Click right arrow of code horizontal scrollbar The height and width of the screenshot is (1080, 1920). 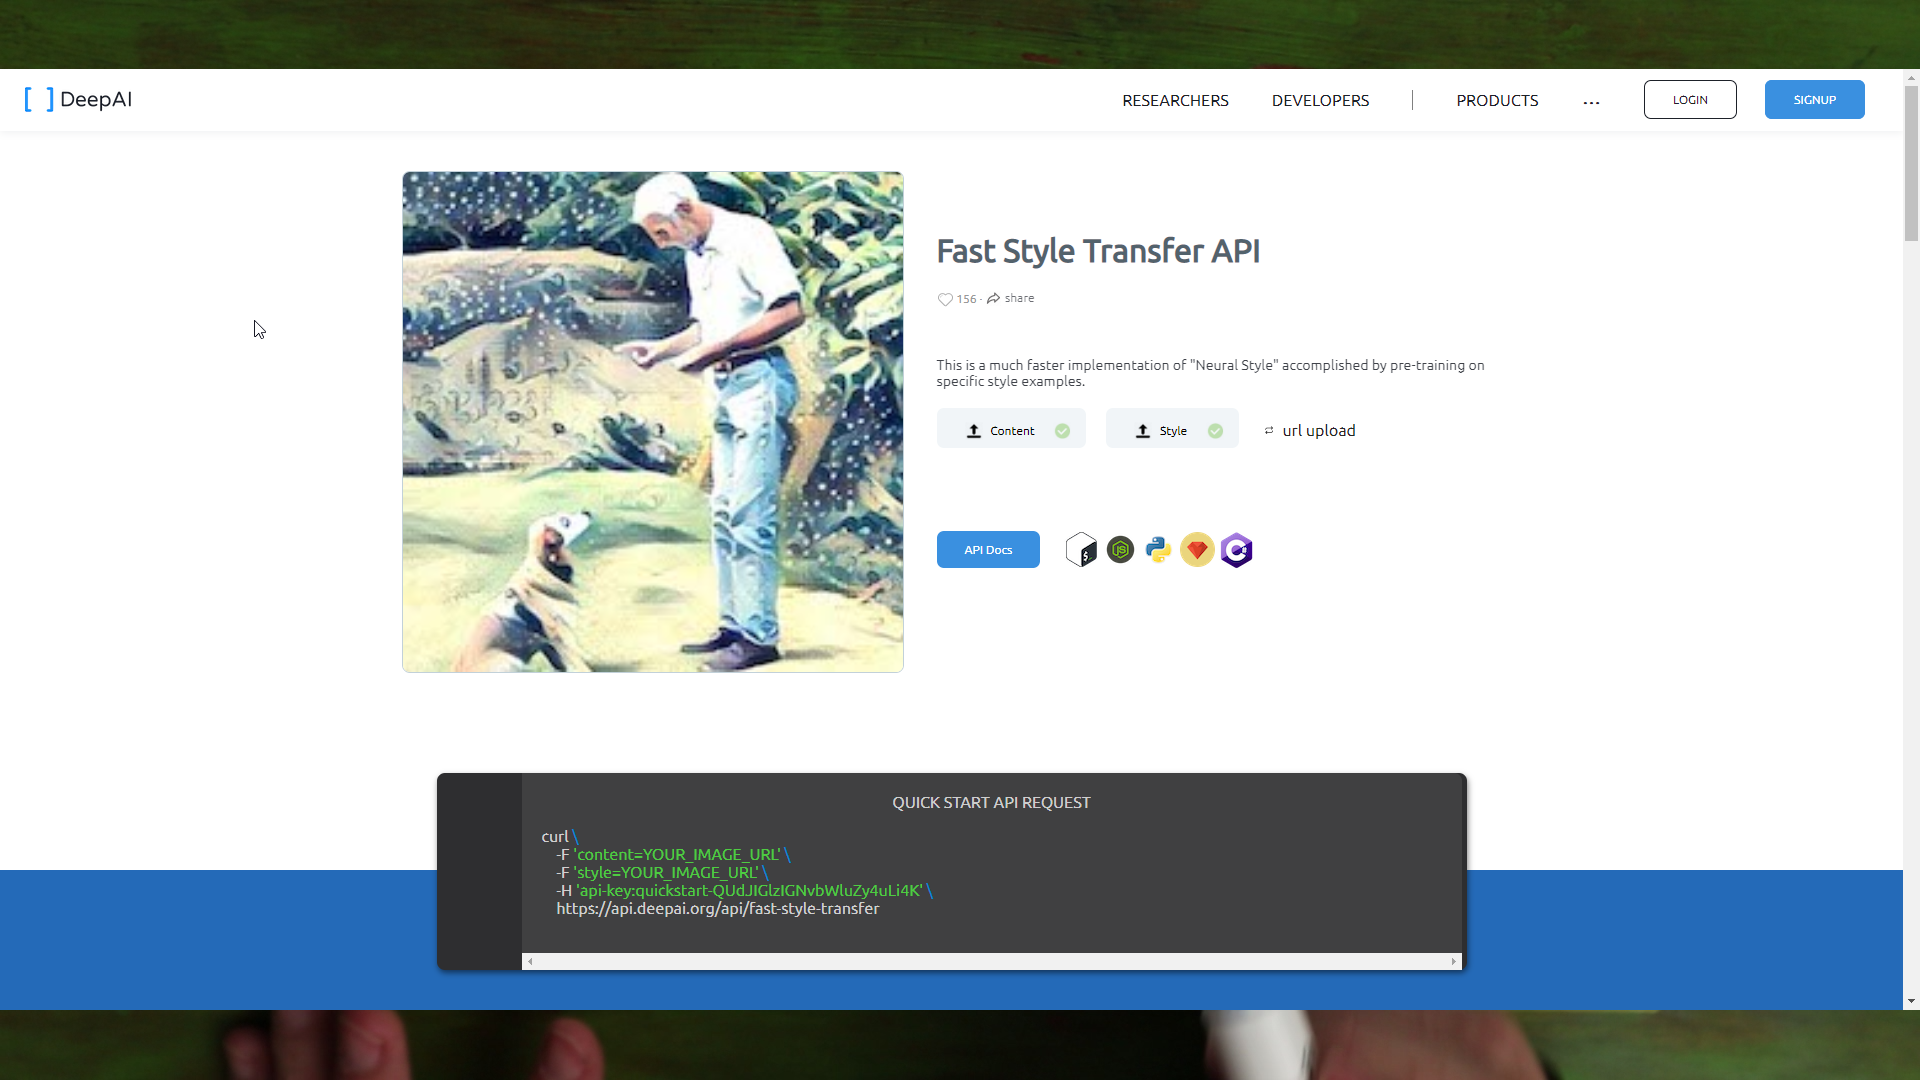pyautogui.click(x=1453, y=961)
